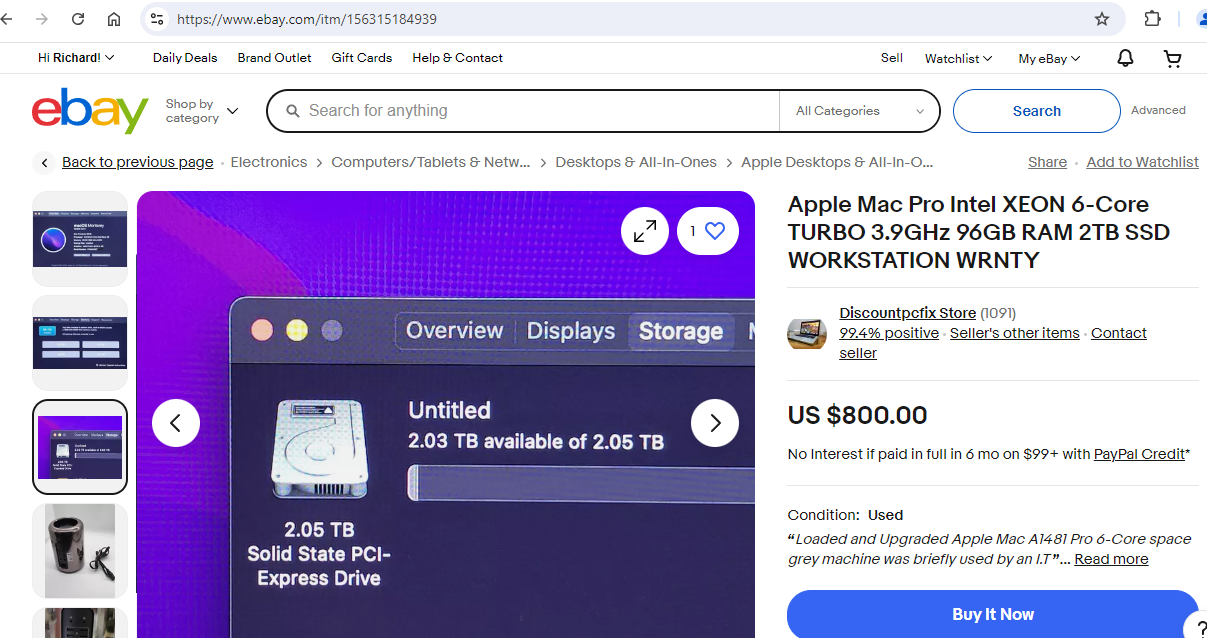
Task: Open the Electronics breadcrumb
Action: (x=269, y=162)
